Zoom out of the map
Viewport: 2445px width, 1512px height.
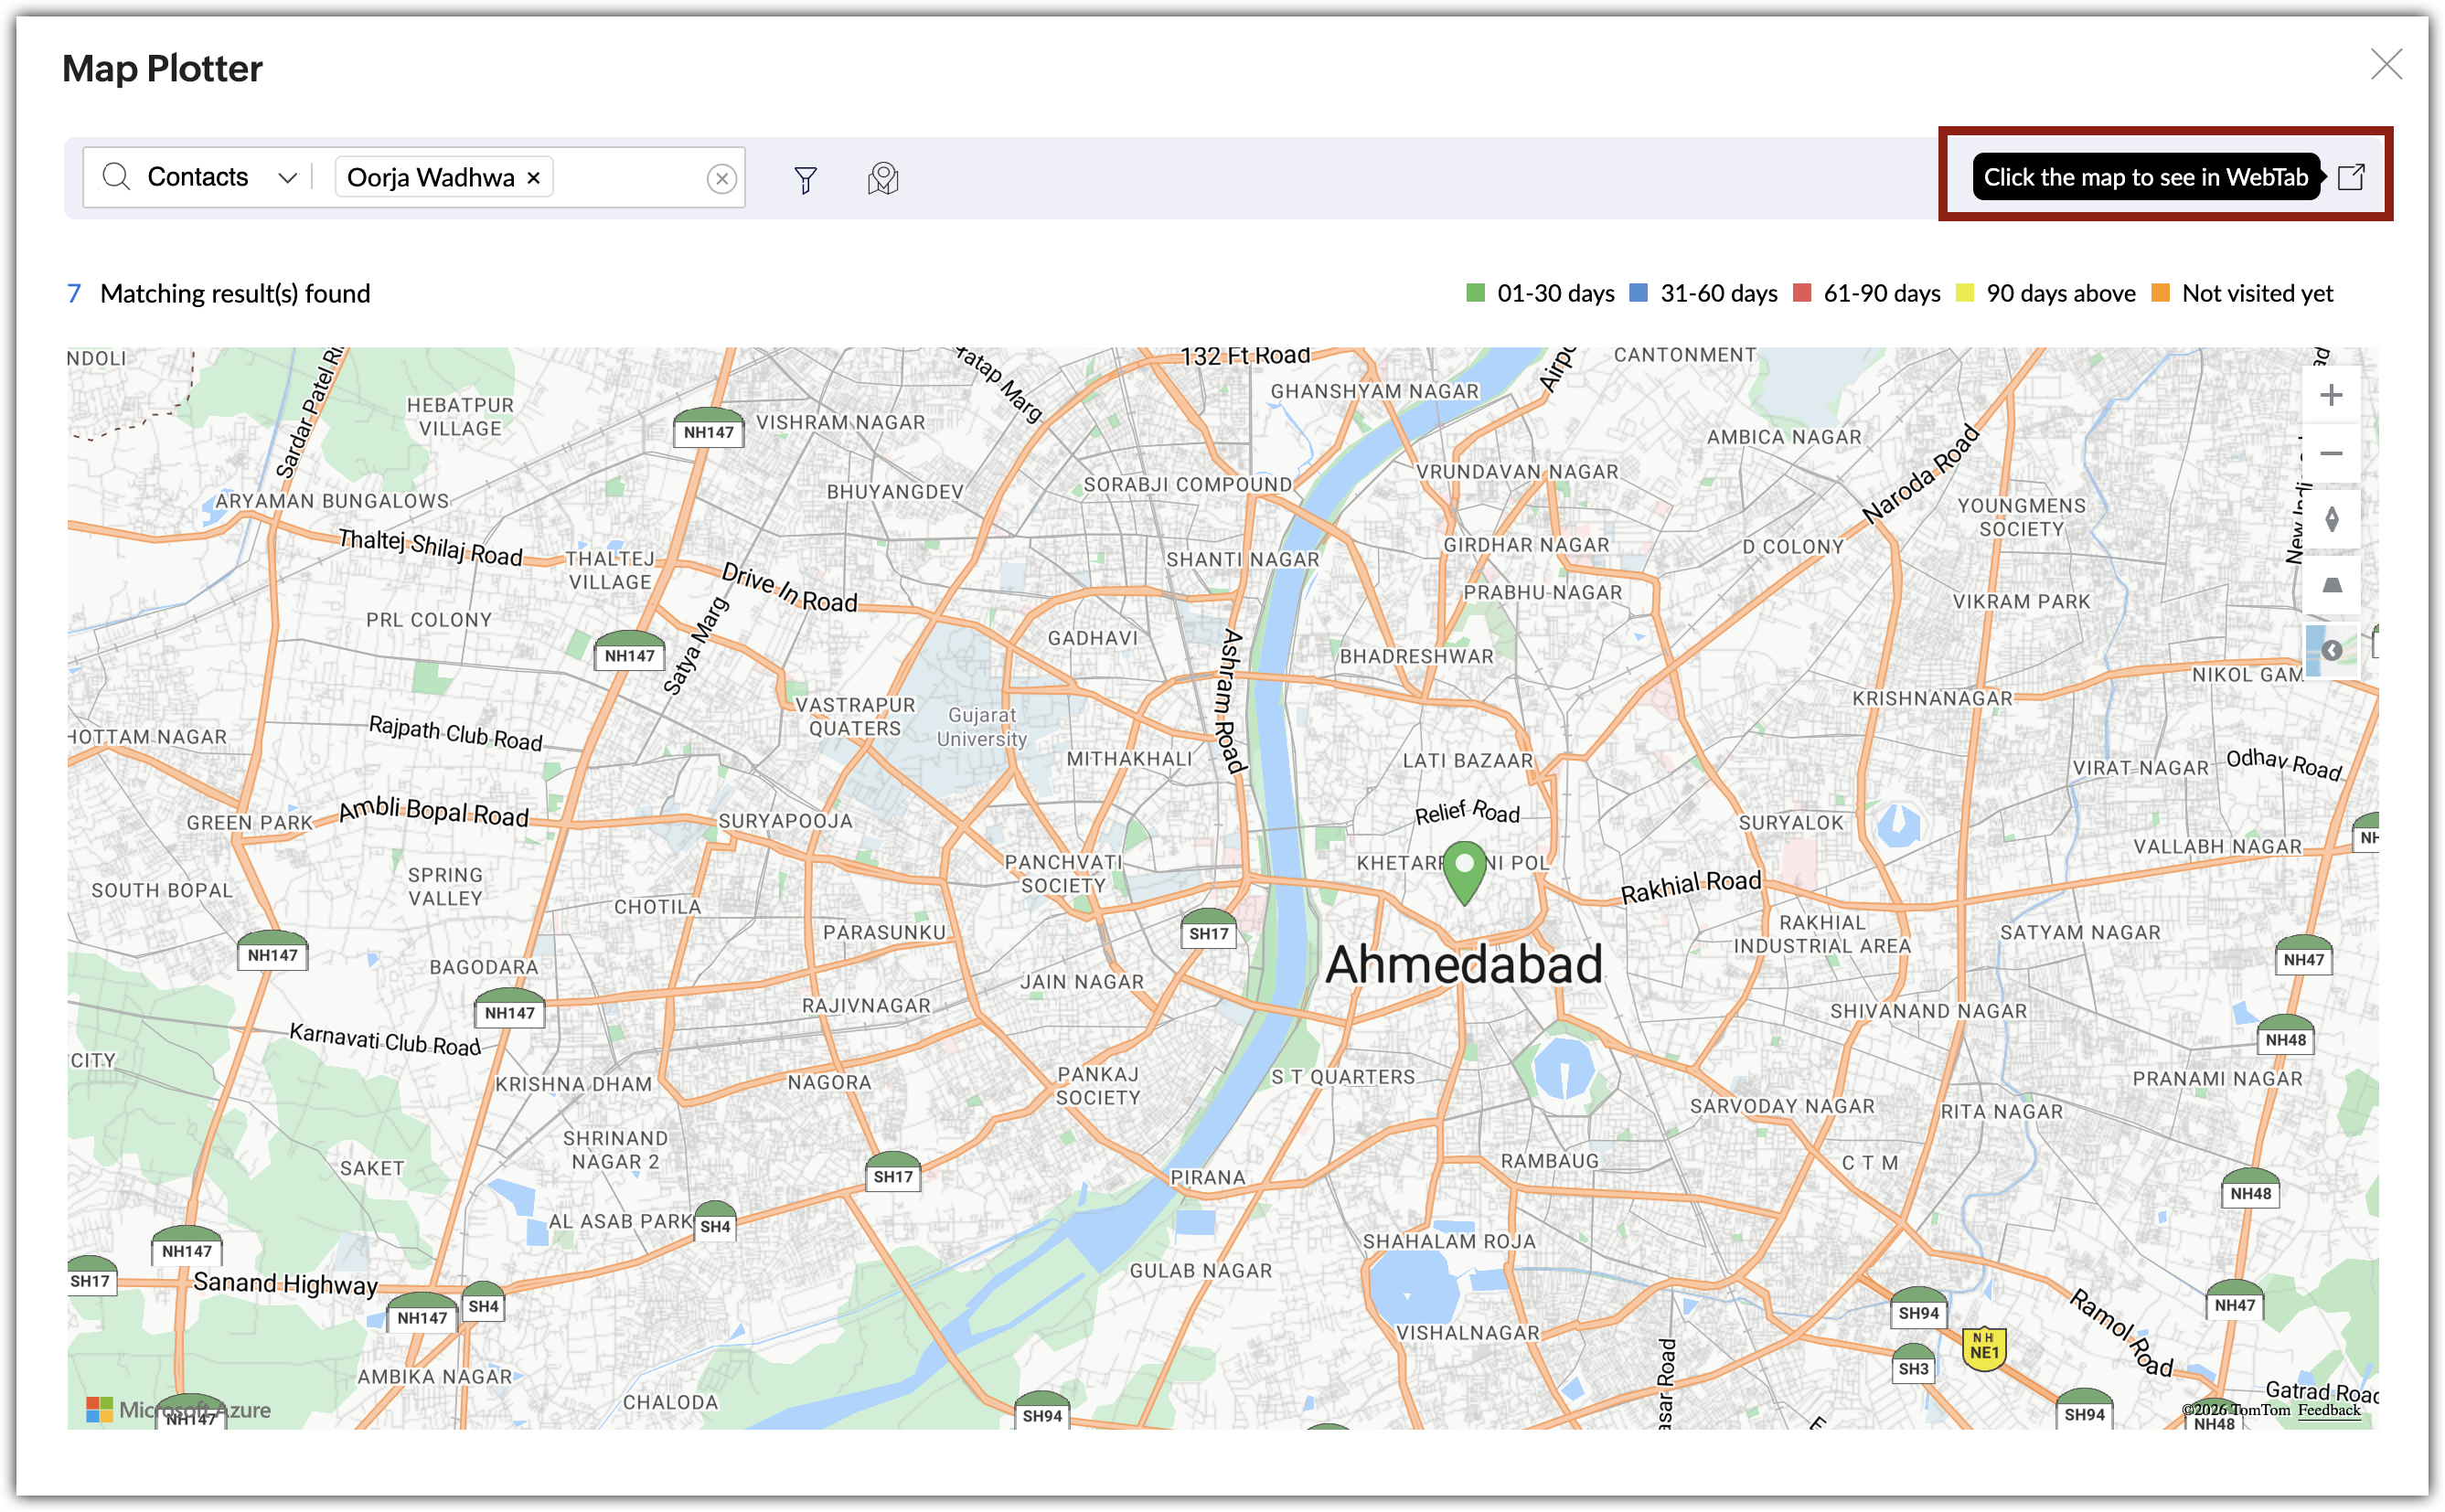click(2331, 453)
